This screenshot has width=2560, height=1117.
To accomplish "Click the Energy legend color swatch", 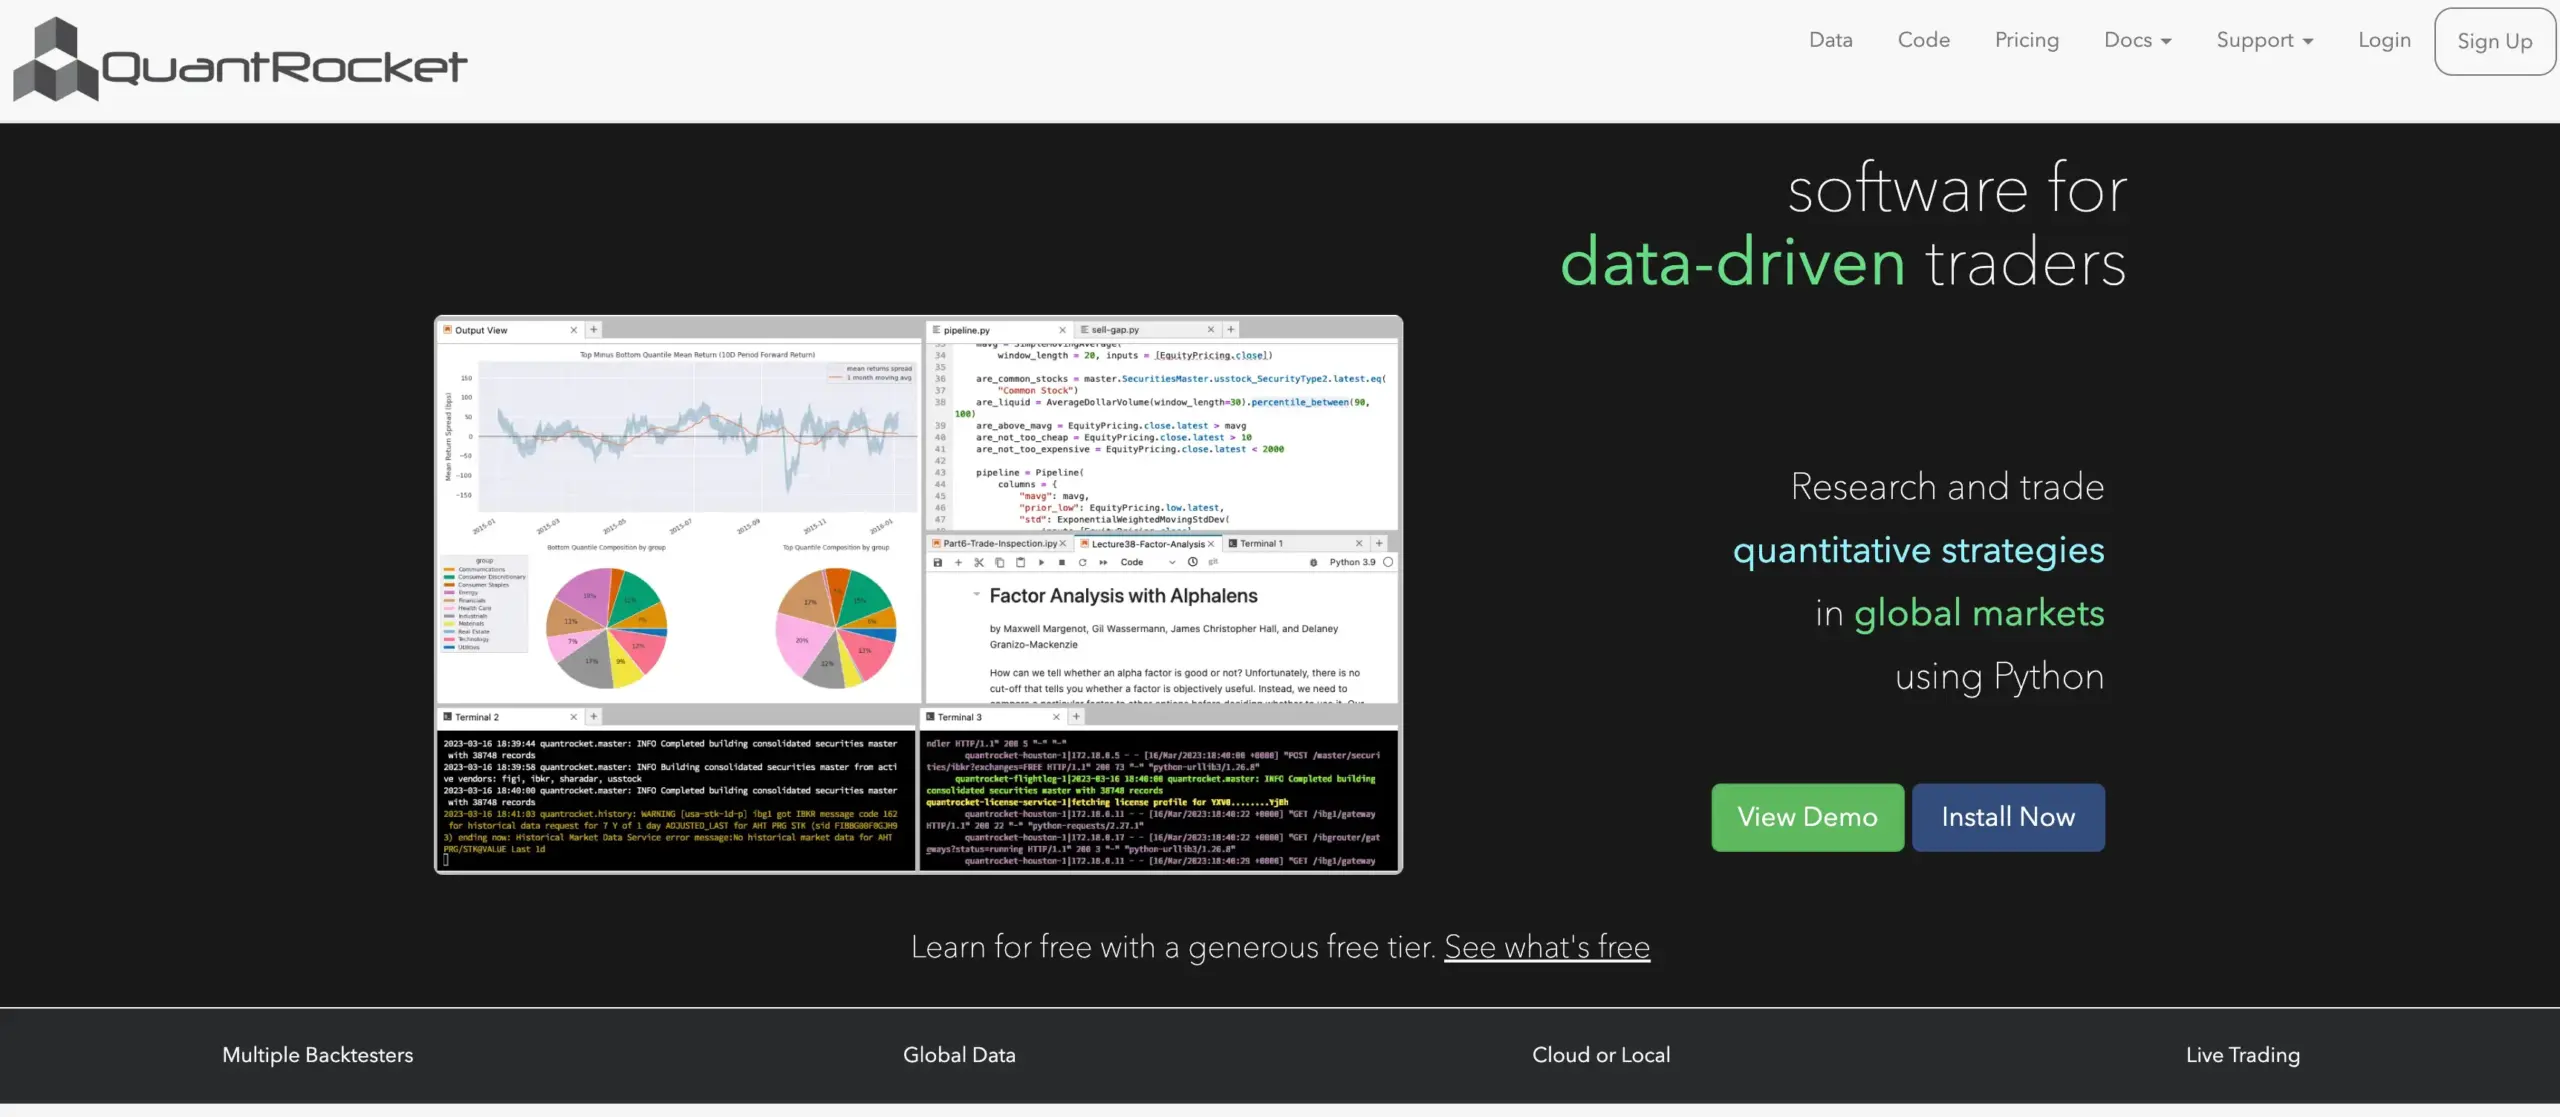I will click(x=449, y=593).
